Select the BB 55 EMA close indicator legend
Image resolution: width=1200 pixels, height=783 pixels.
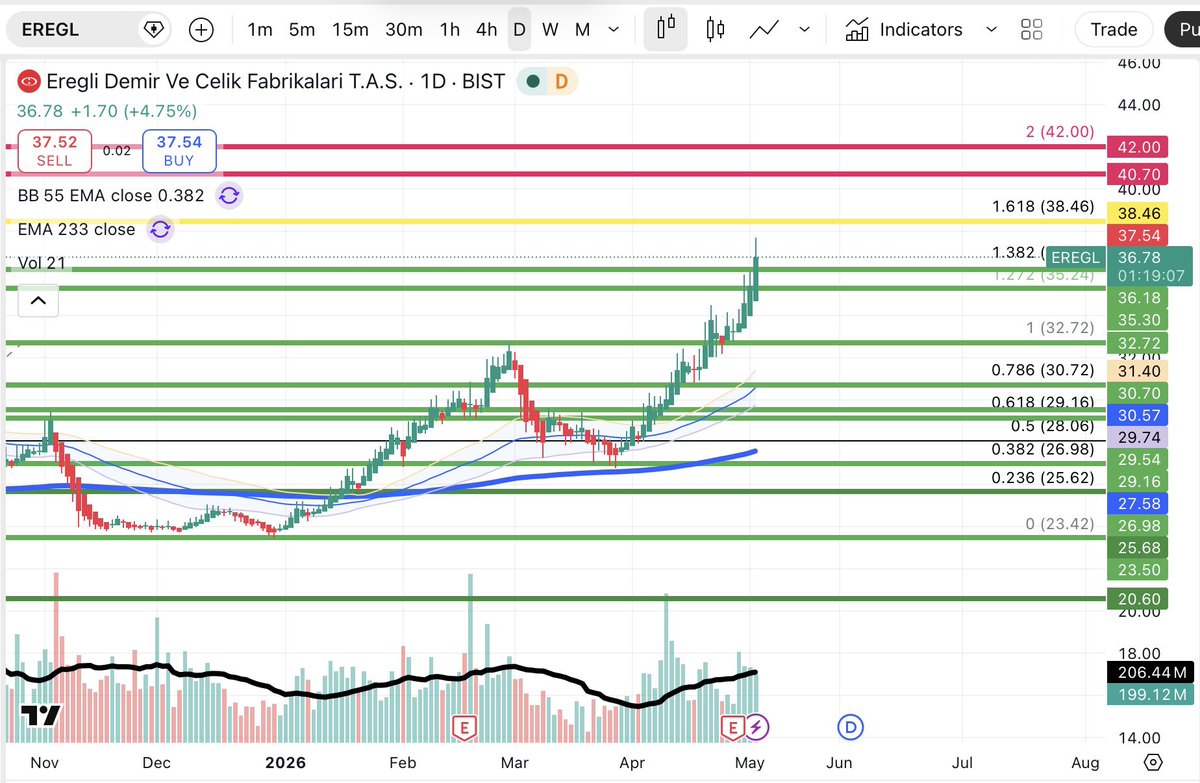click(x=111, y=196)
